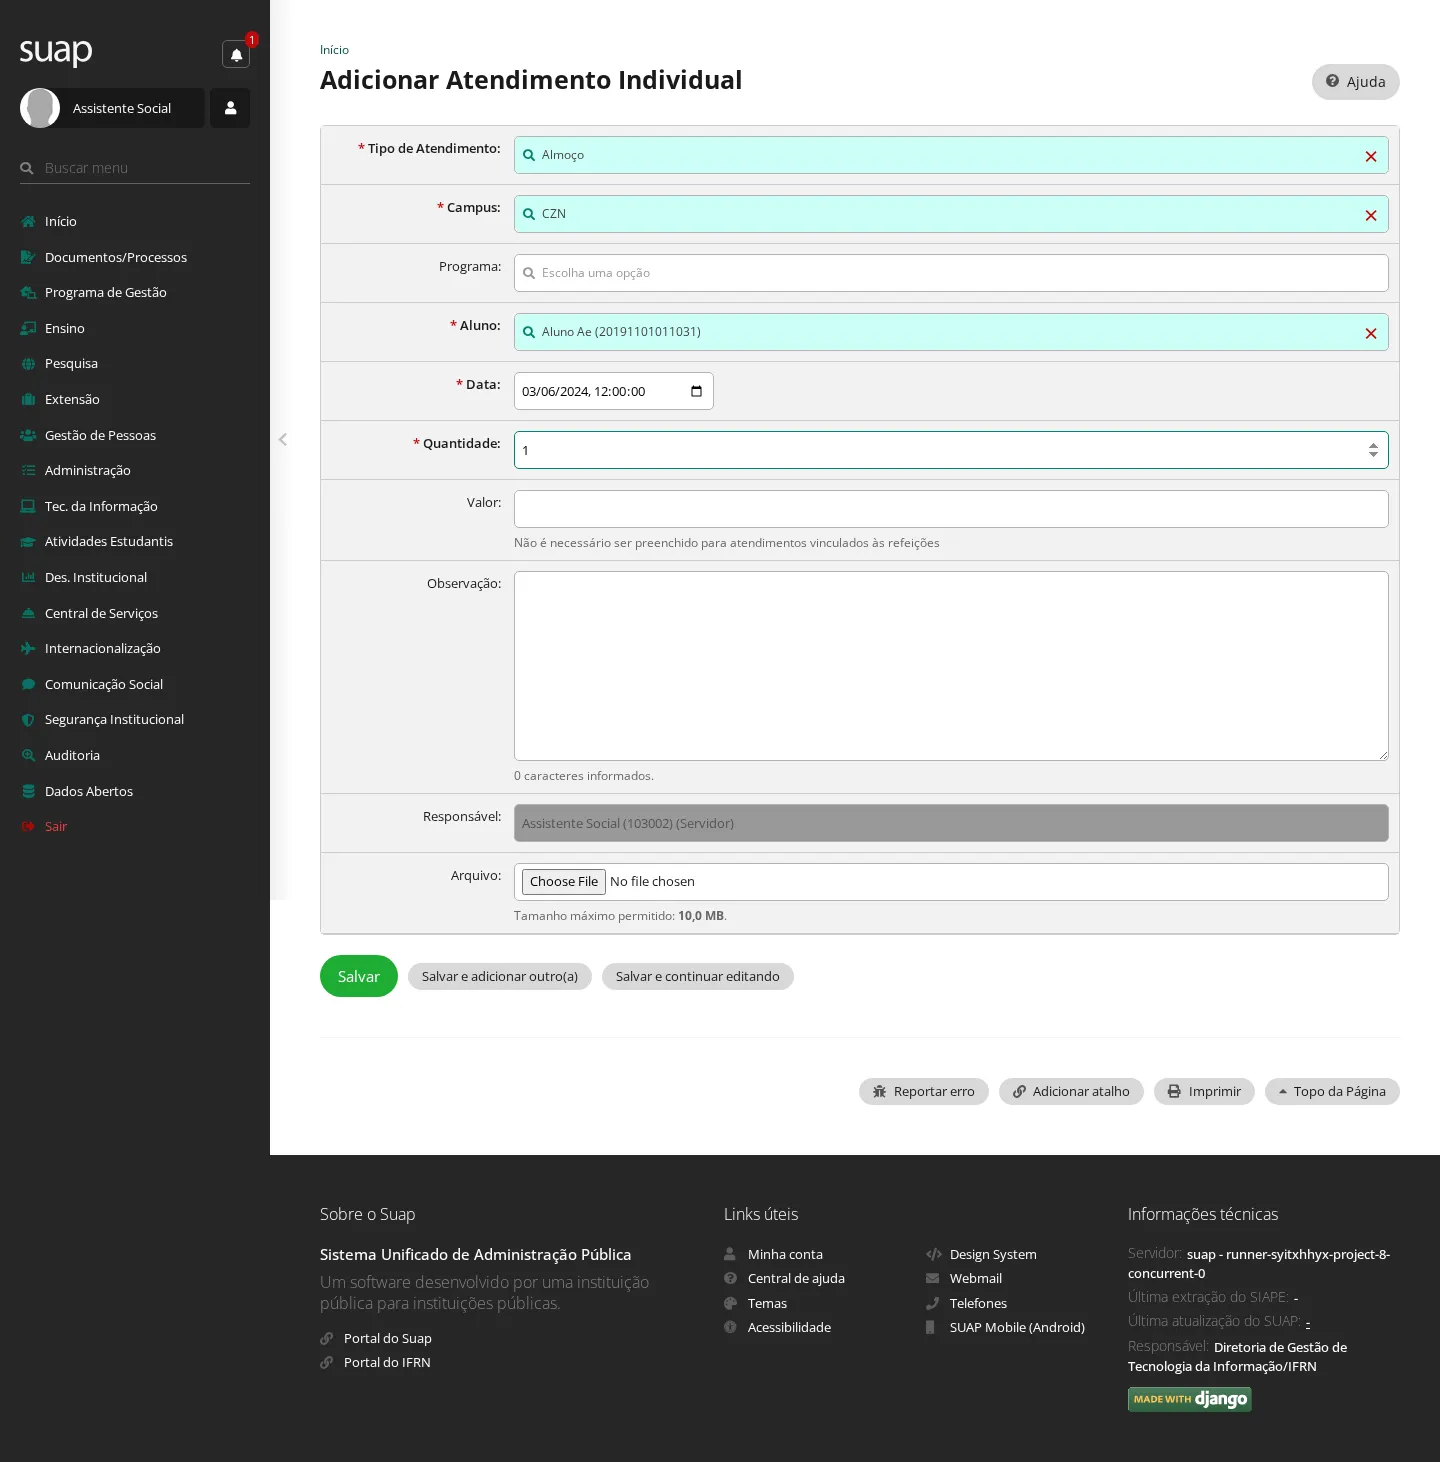Image resolution: width=1440 pixels, height=1462 pixels.
Task: Log out with the Sair item
Action: coord(56,826)
